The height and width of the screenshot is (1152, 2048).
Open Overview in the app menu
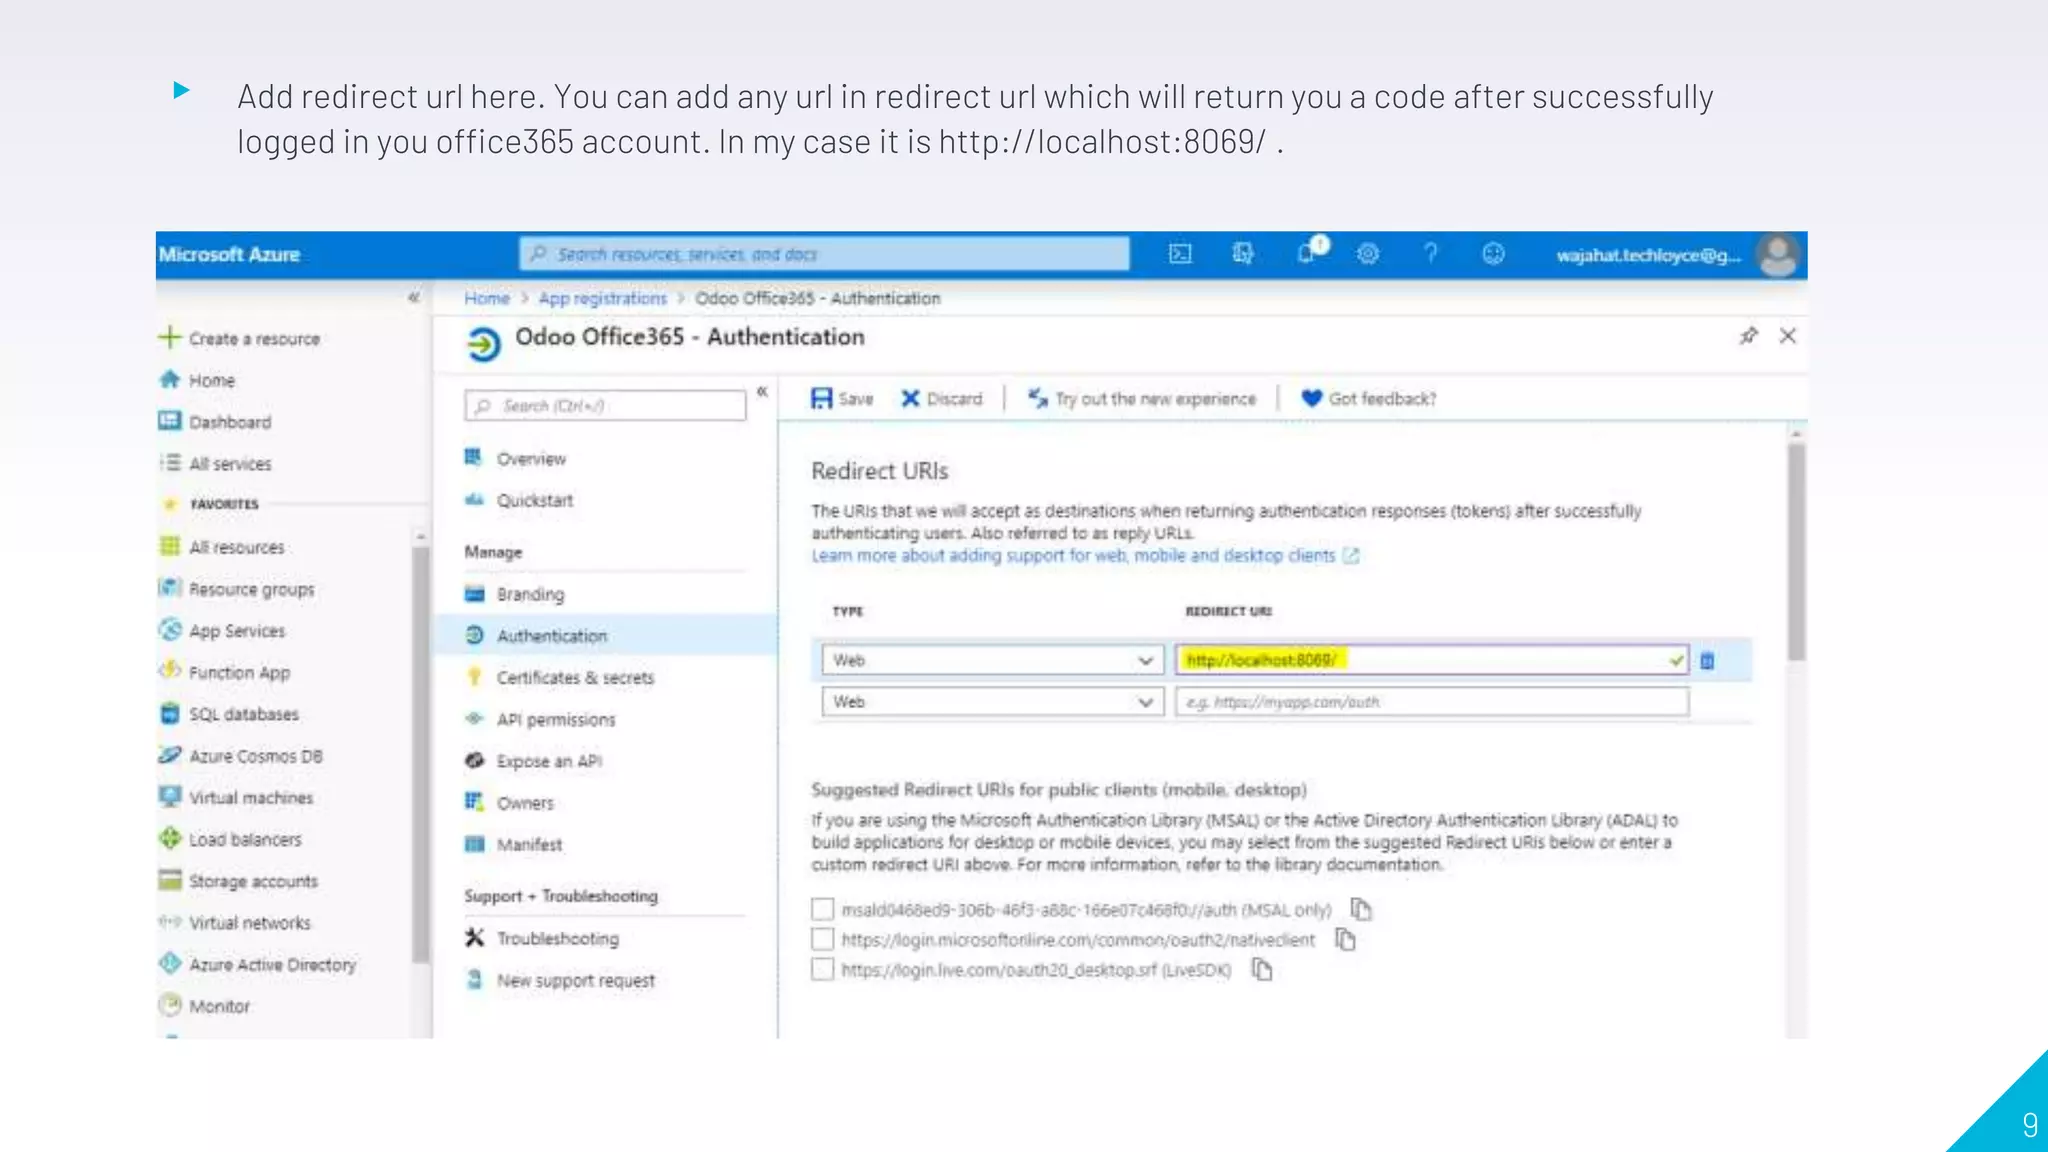click(530, 459)
